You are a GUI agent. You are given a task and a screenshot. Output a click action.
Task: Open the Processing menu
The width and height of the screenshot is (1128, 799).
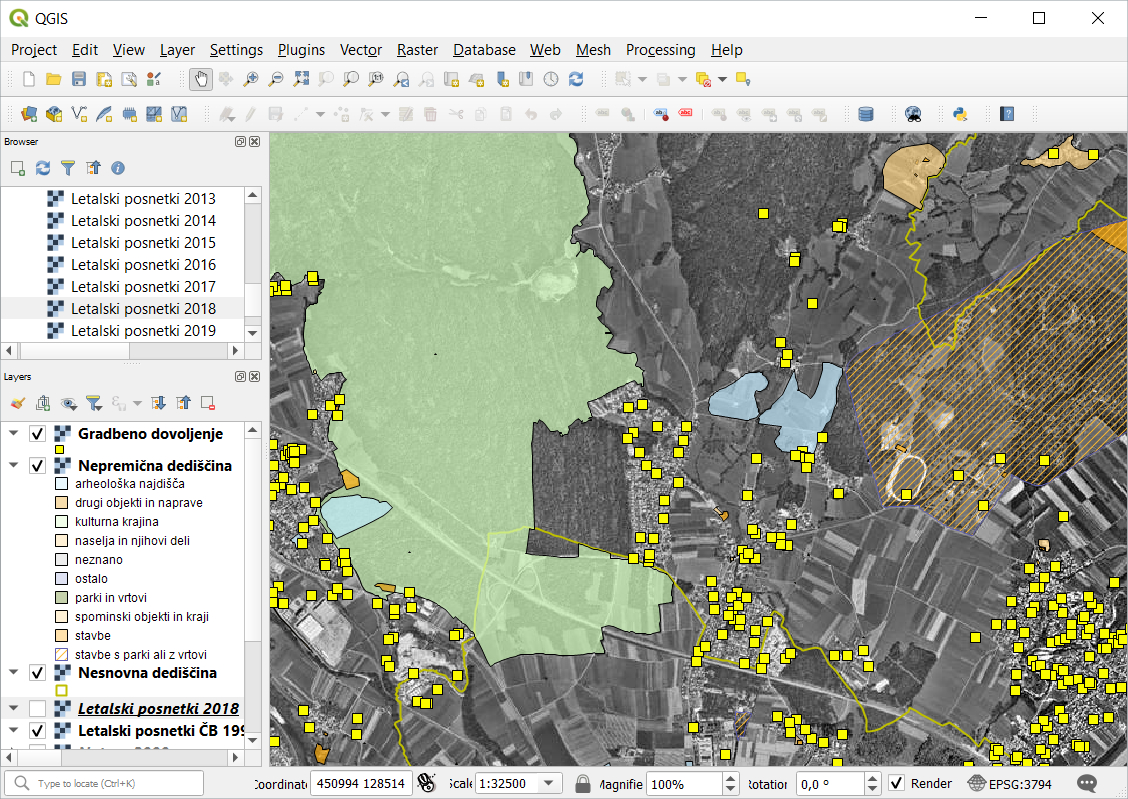click(x=660, y=49)
